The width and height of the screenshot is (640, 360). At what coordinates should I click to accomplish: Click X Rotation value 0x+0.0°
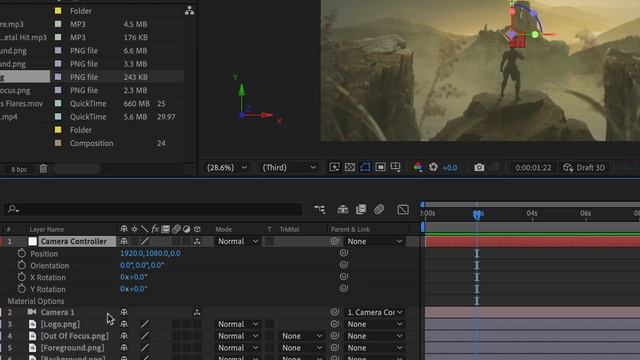pyautogui.click(x=133, y=277)
